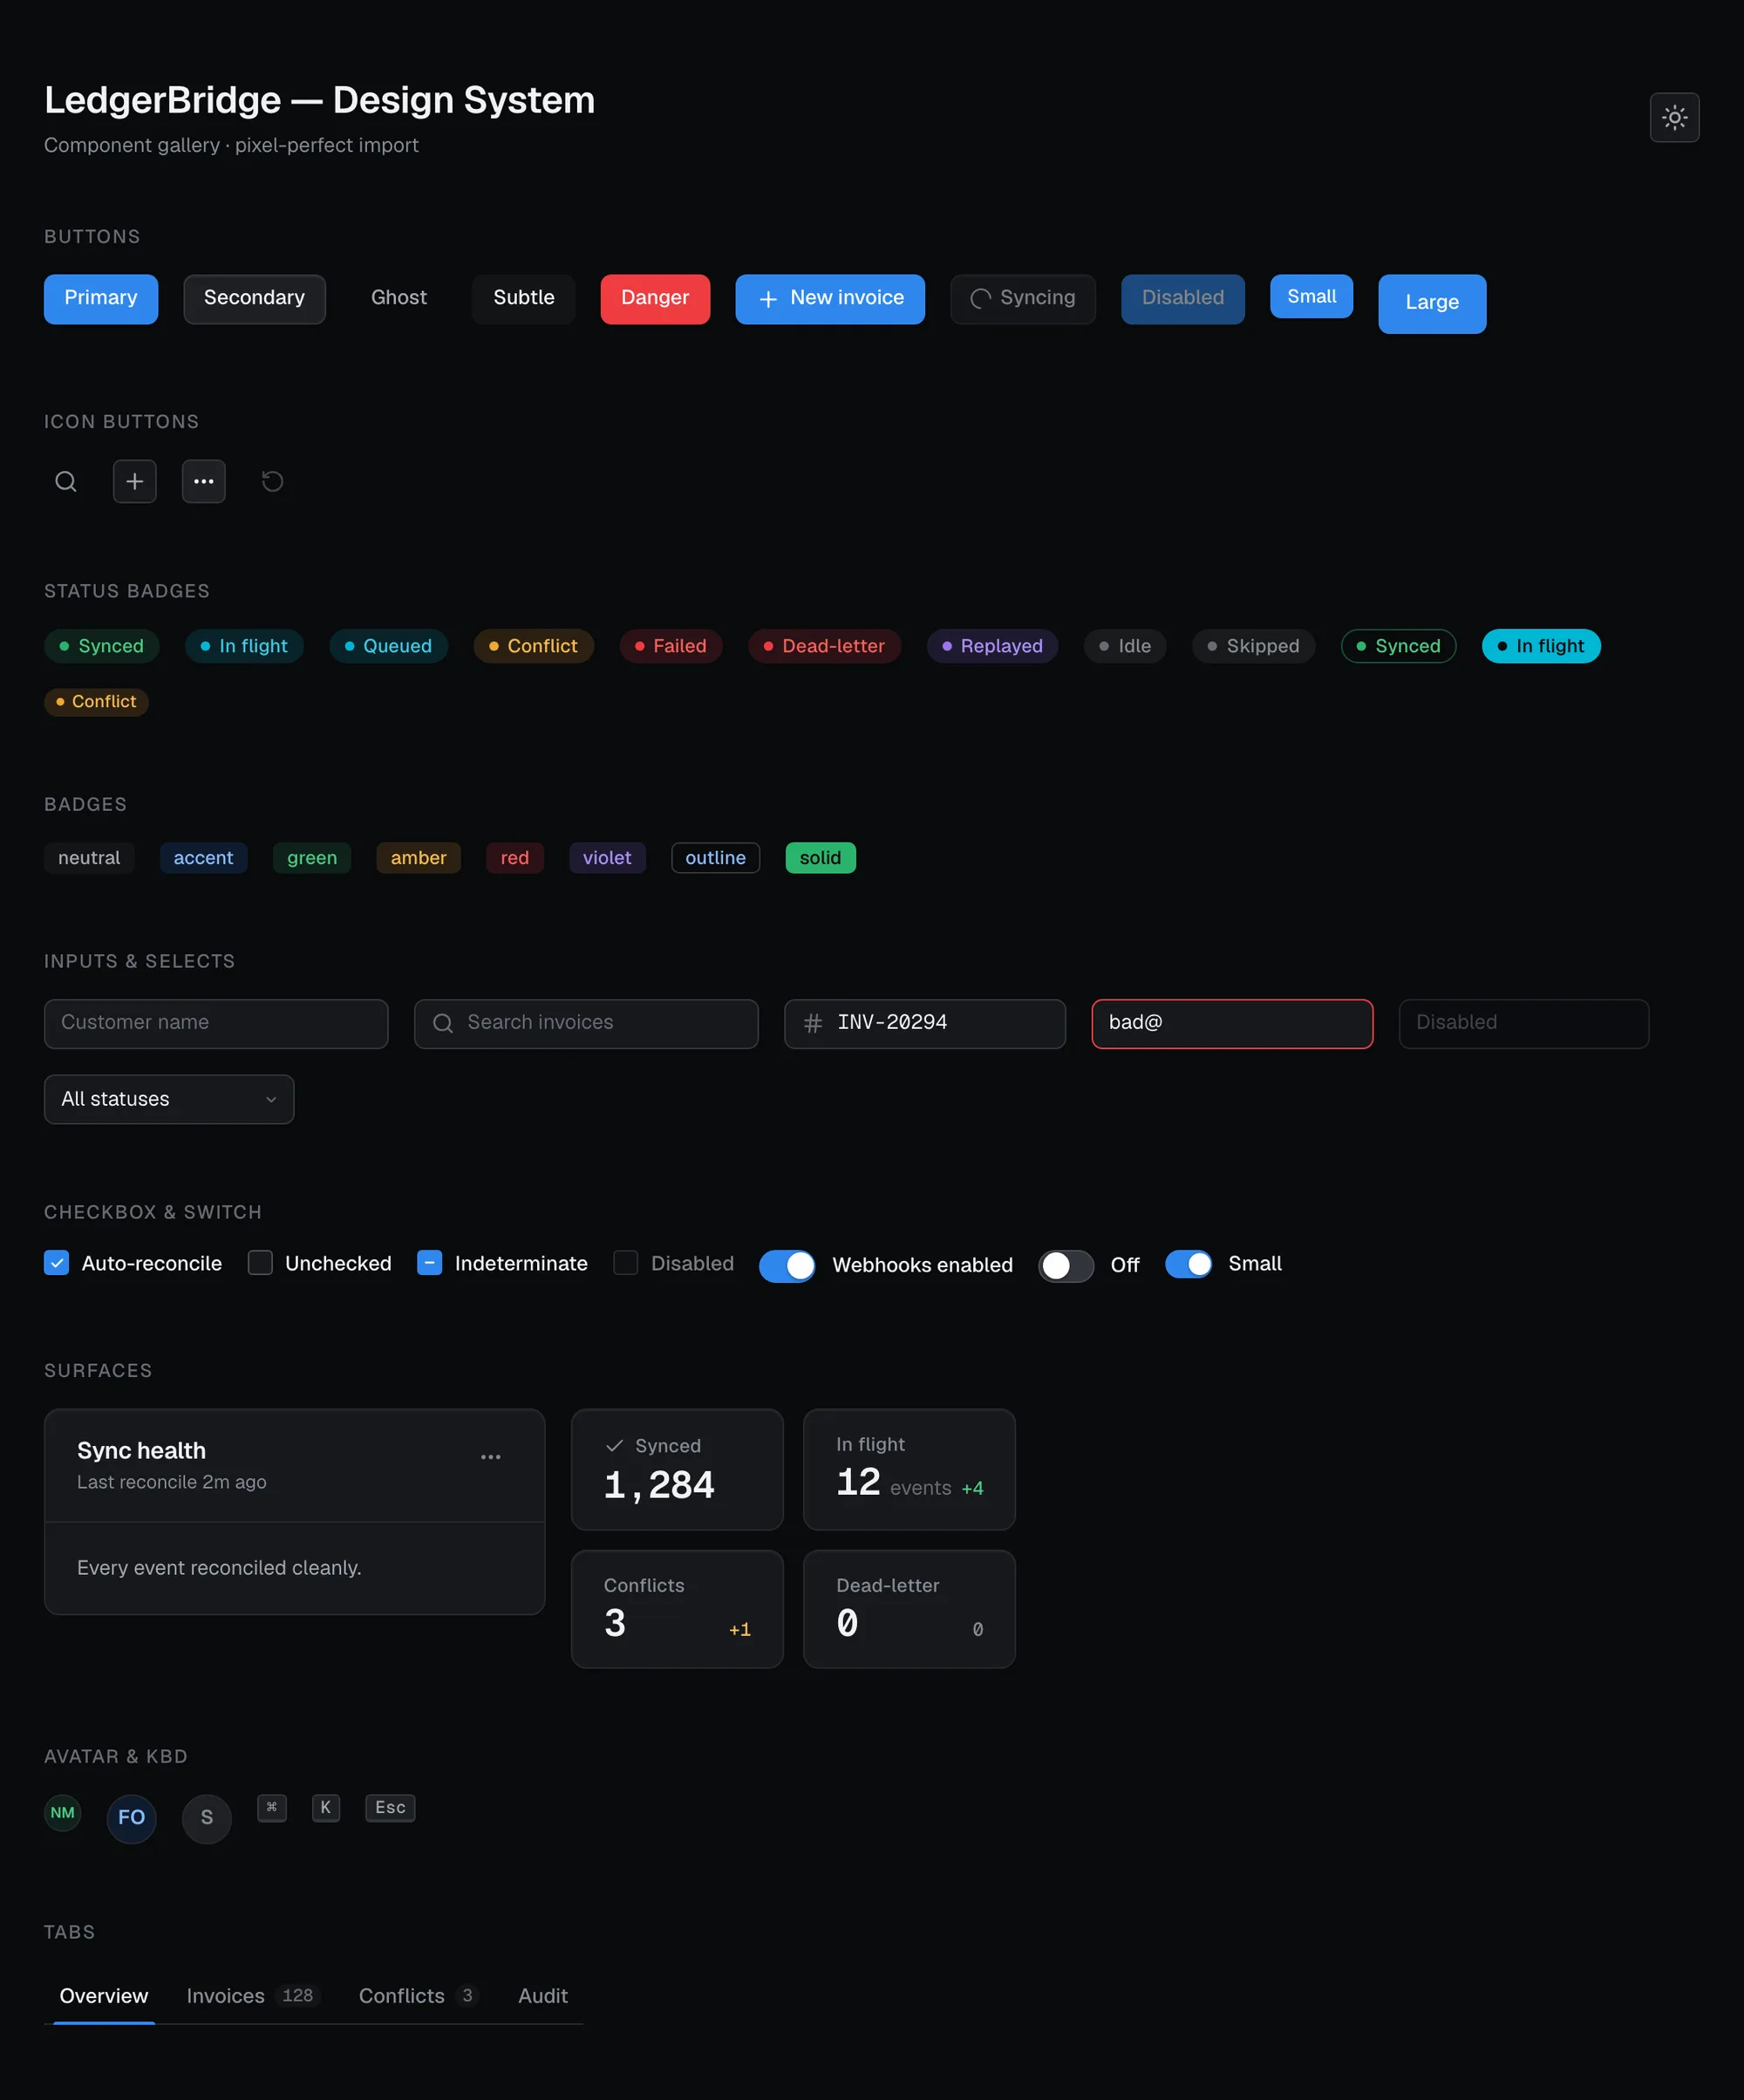Screen dimensions: 1744x2100
Task: Click the Dead-letter status badge
Action: click(825, 646)
